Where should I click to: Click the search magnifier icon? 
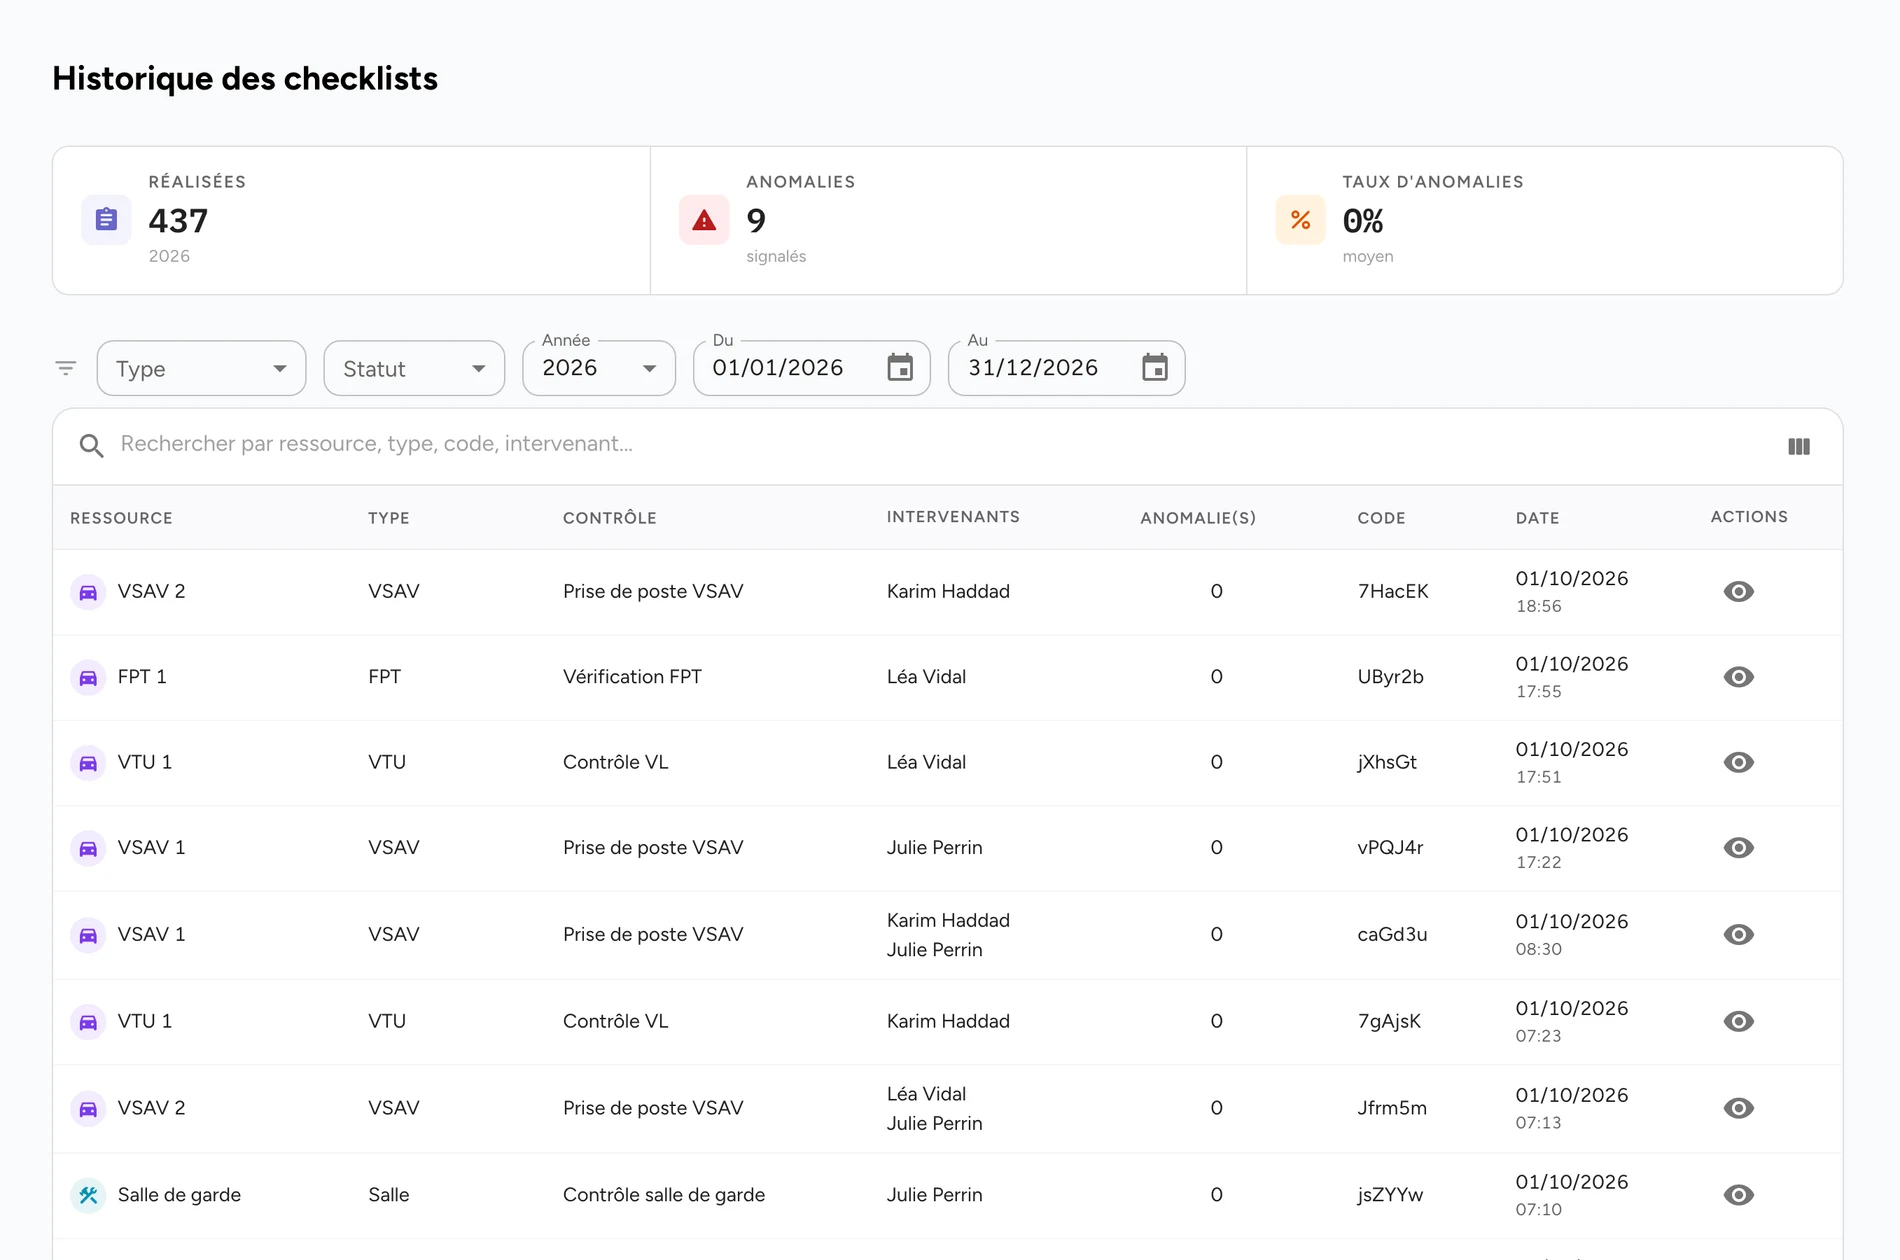click(x=91, y=445)
